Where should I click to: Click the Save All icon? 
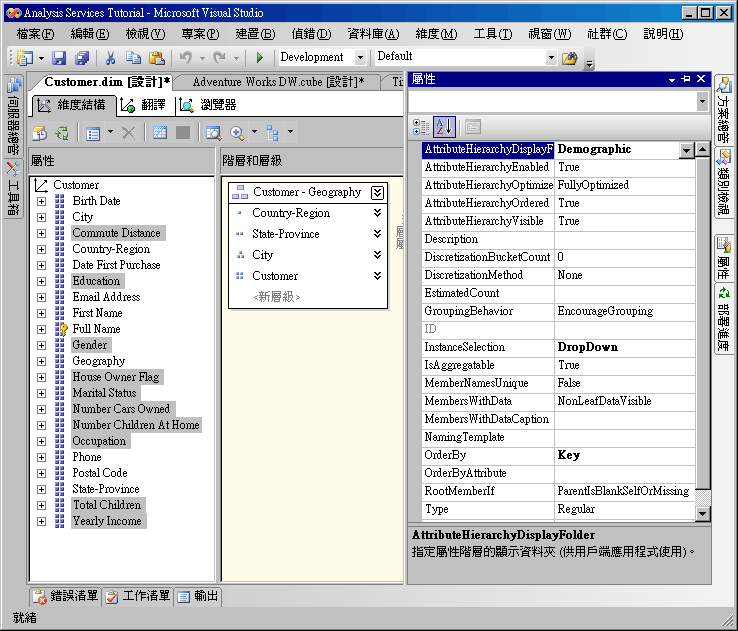[x=81, y=58]
